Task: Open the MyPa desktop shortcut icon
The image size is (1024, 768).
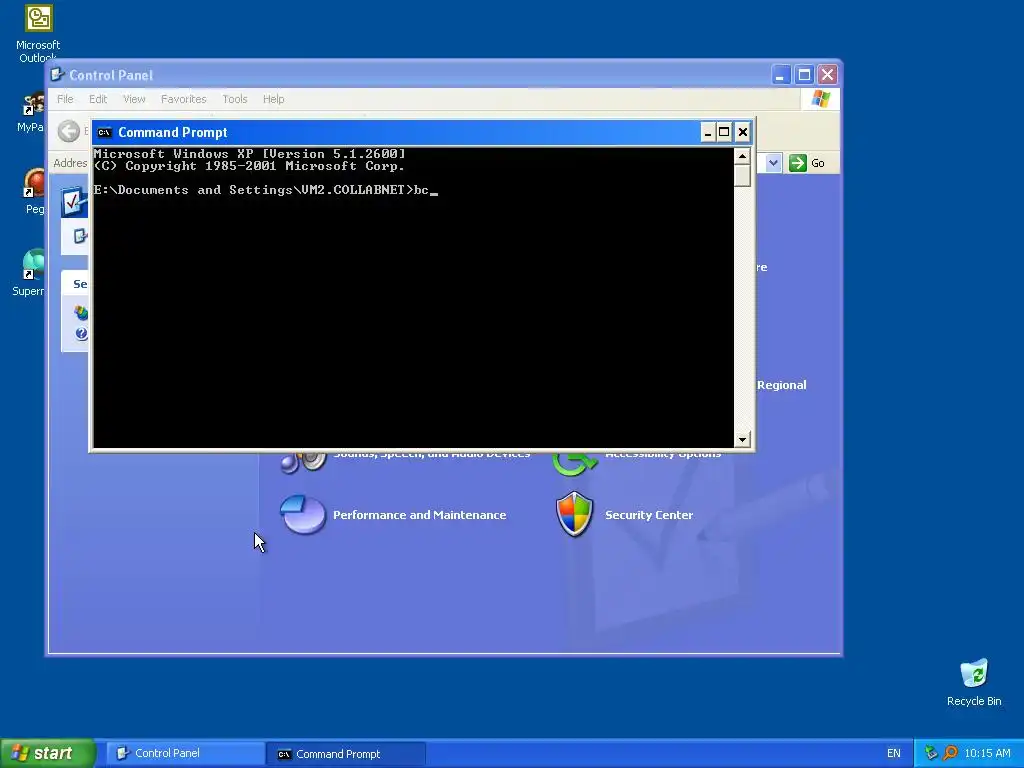Action: point(34,104)
